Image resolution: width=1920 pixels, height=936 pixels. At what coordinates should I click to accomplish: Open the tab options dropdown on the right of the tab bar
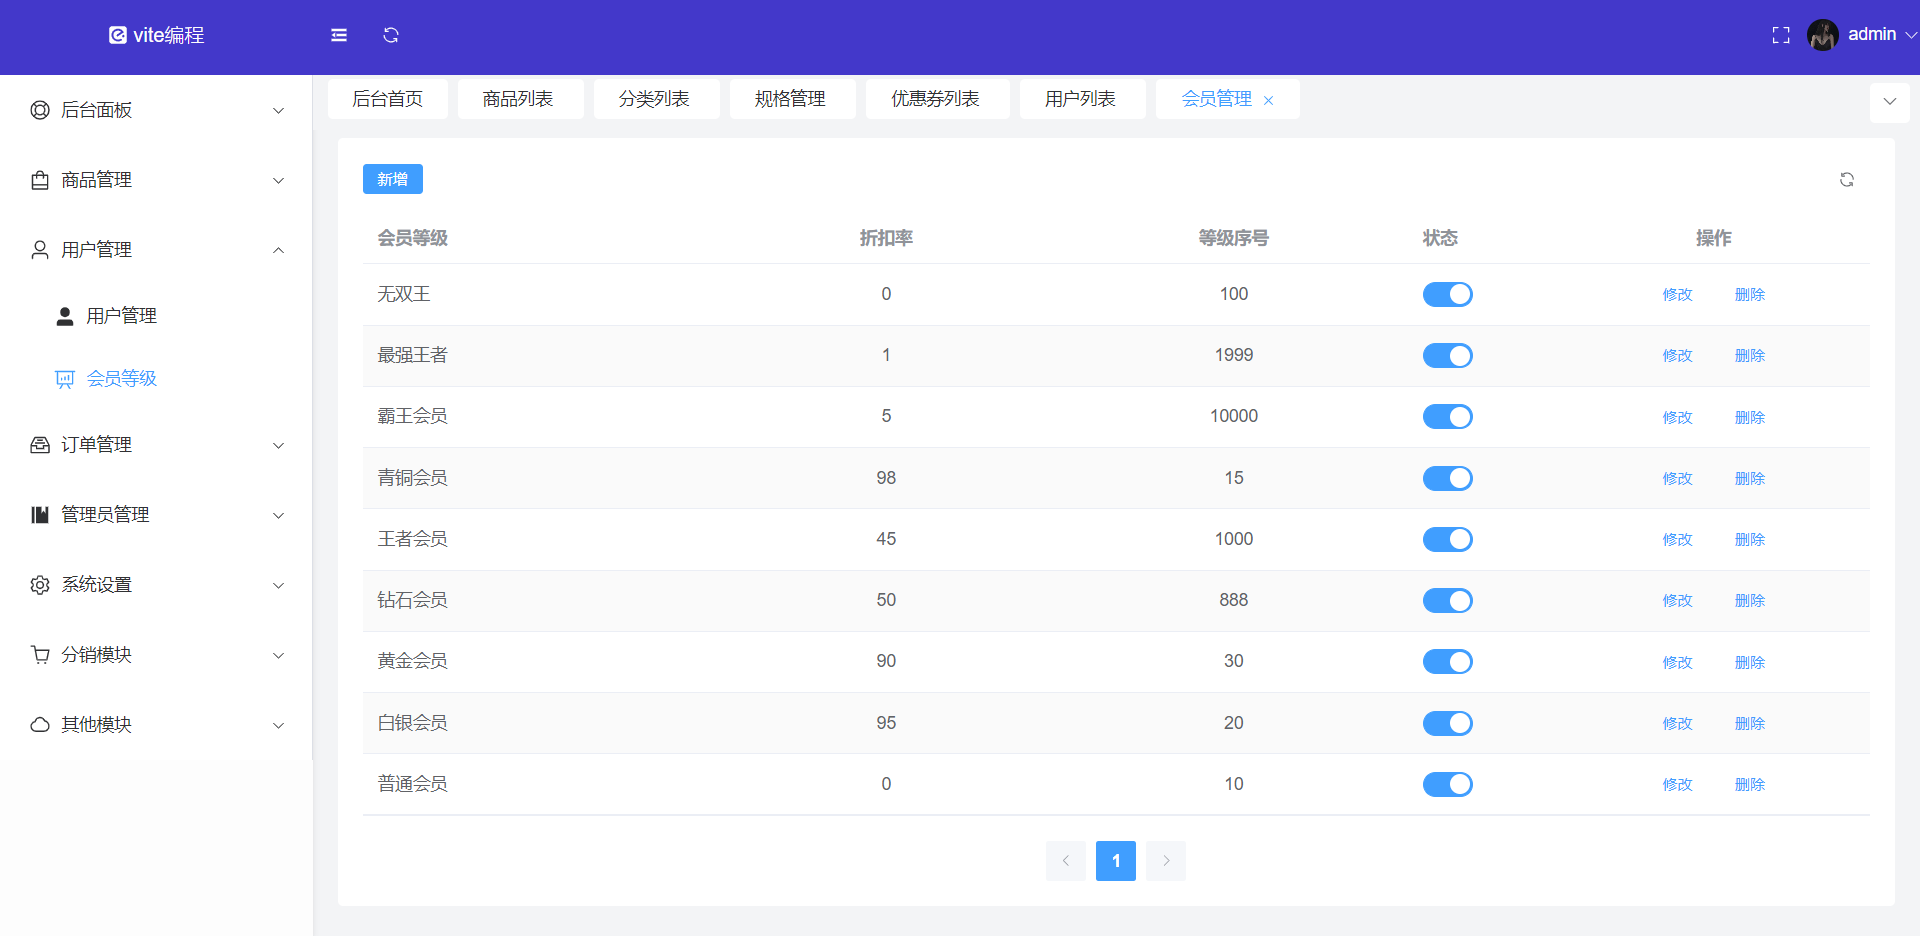(x=1890, y=102)
